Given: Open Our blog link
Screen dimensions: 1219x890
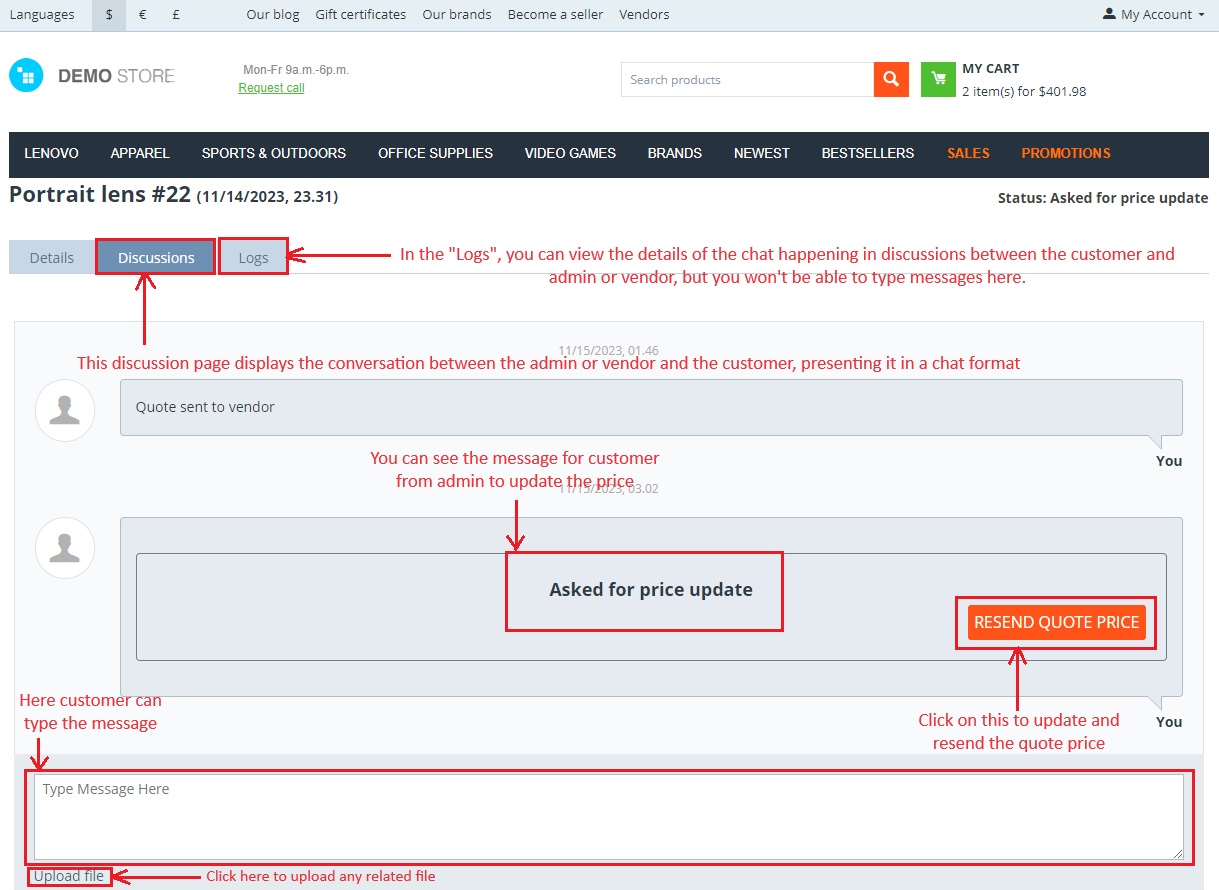Looking at the screenshot, I should click(272, 14).
